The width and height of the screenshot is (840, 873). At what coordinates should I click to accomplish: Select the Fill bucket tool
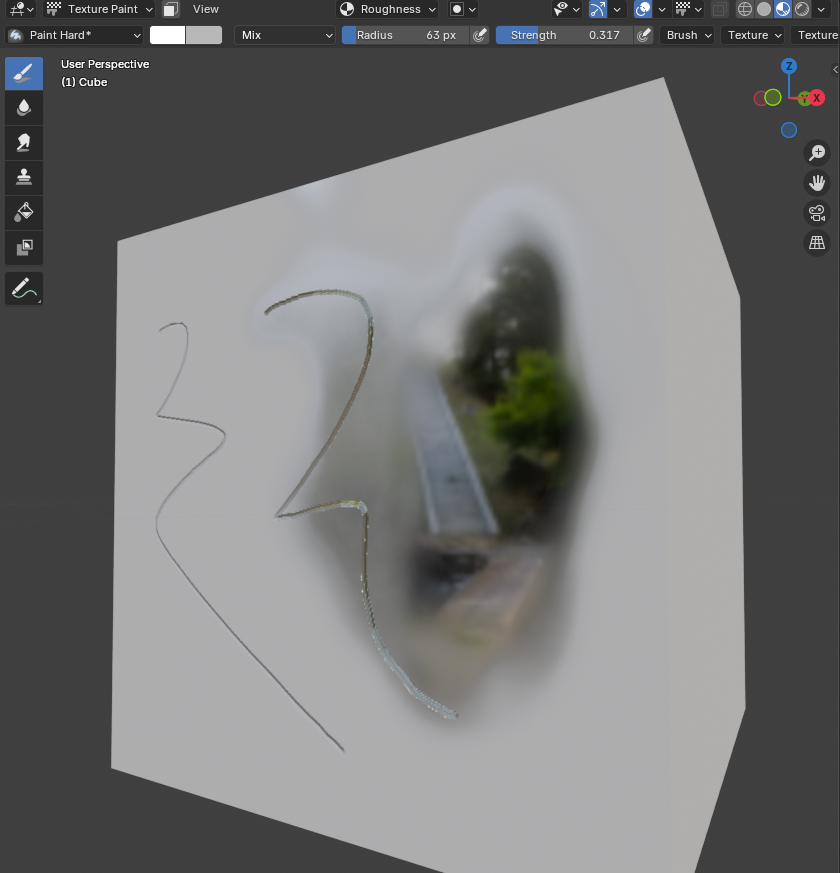click(24, 212)
